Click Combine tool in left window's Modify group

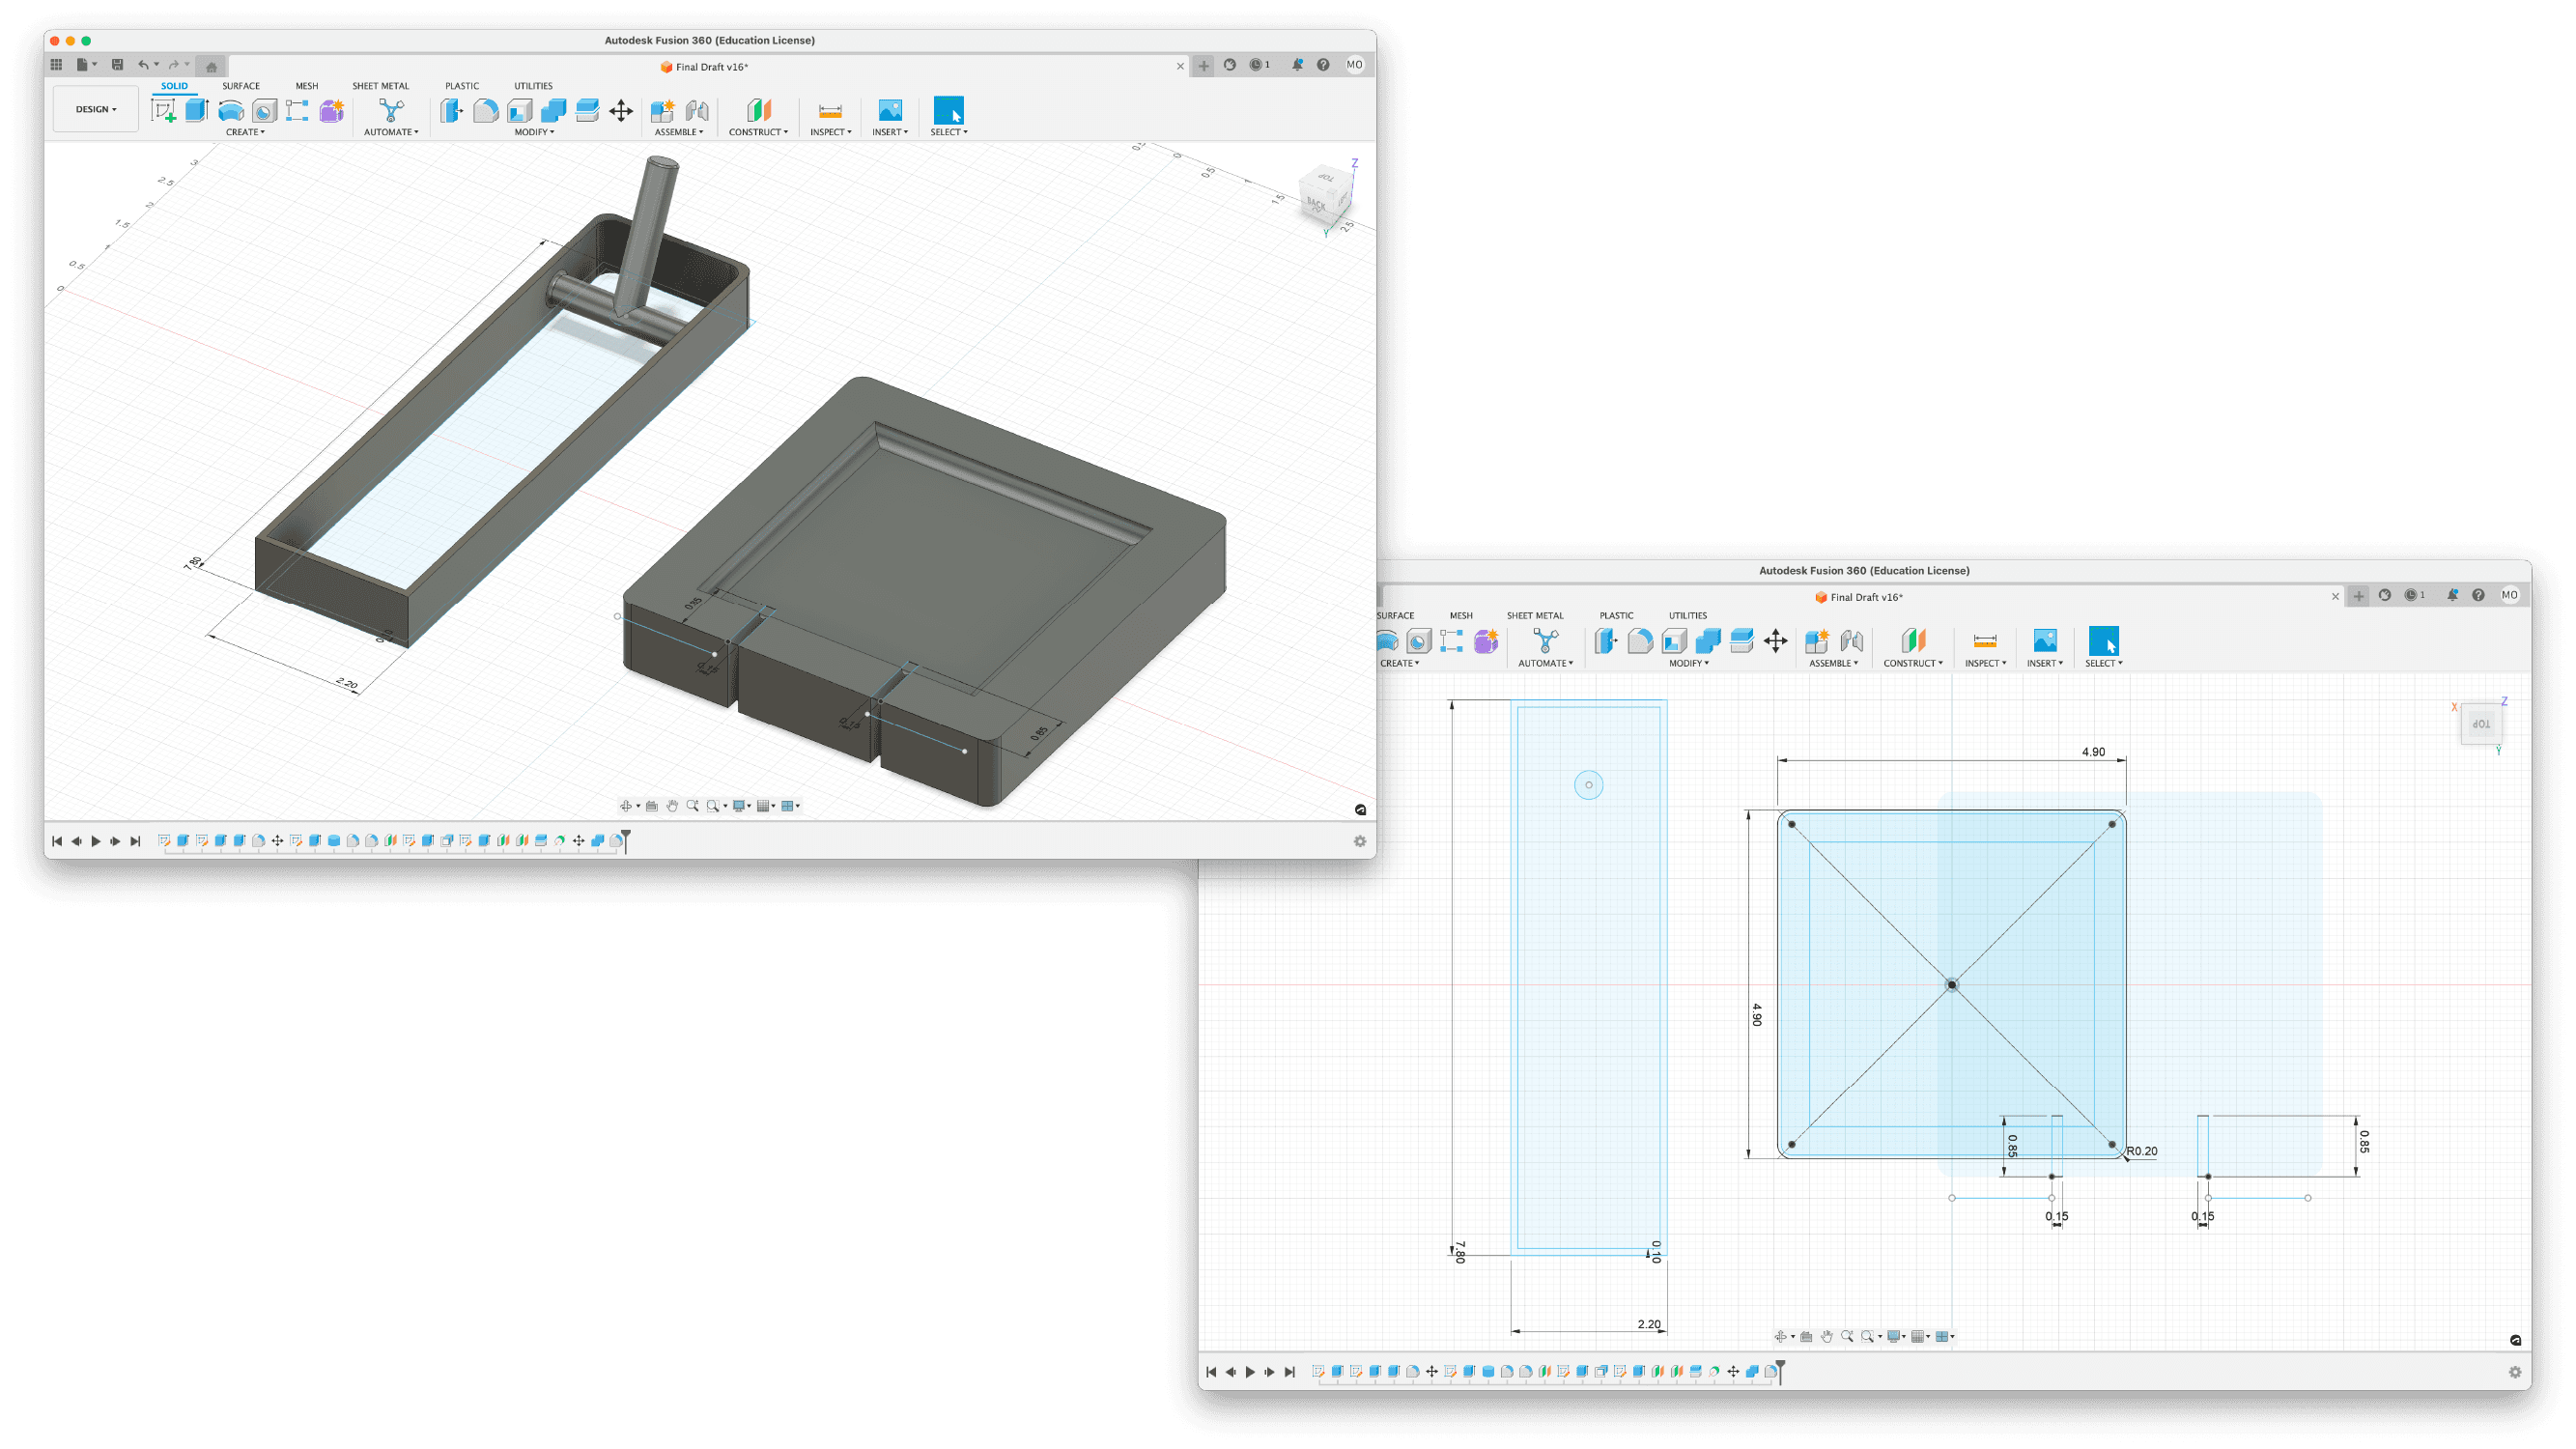553,111
